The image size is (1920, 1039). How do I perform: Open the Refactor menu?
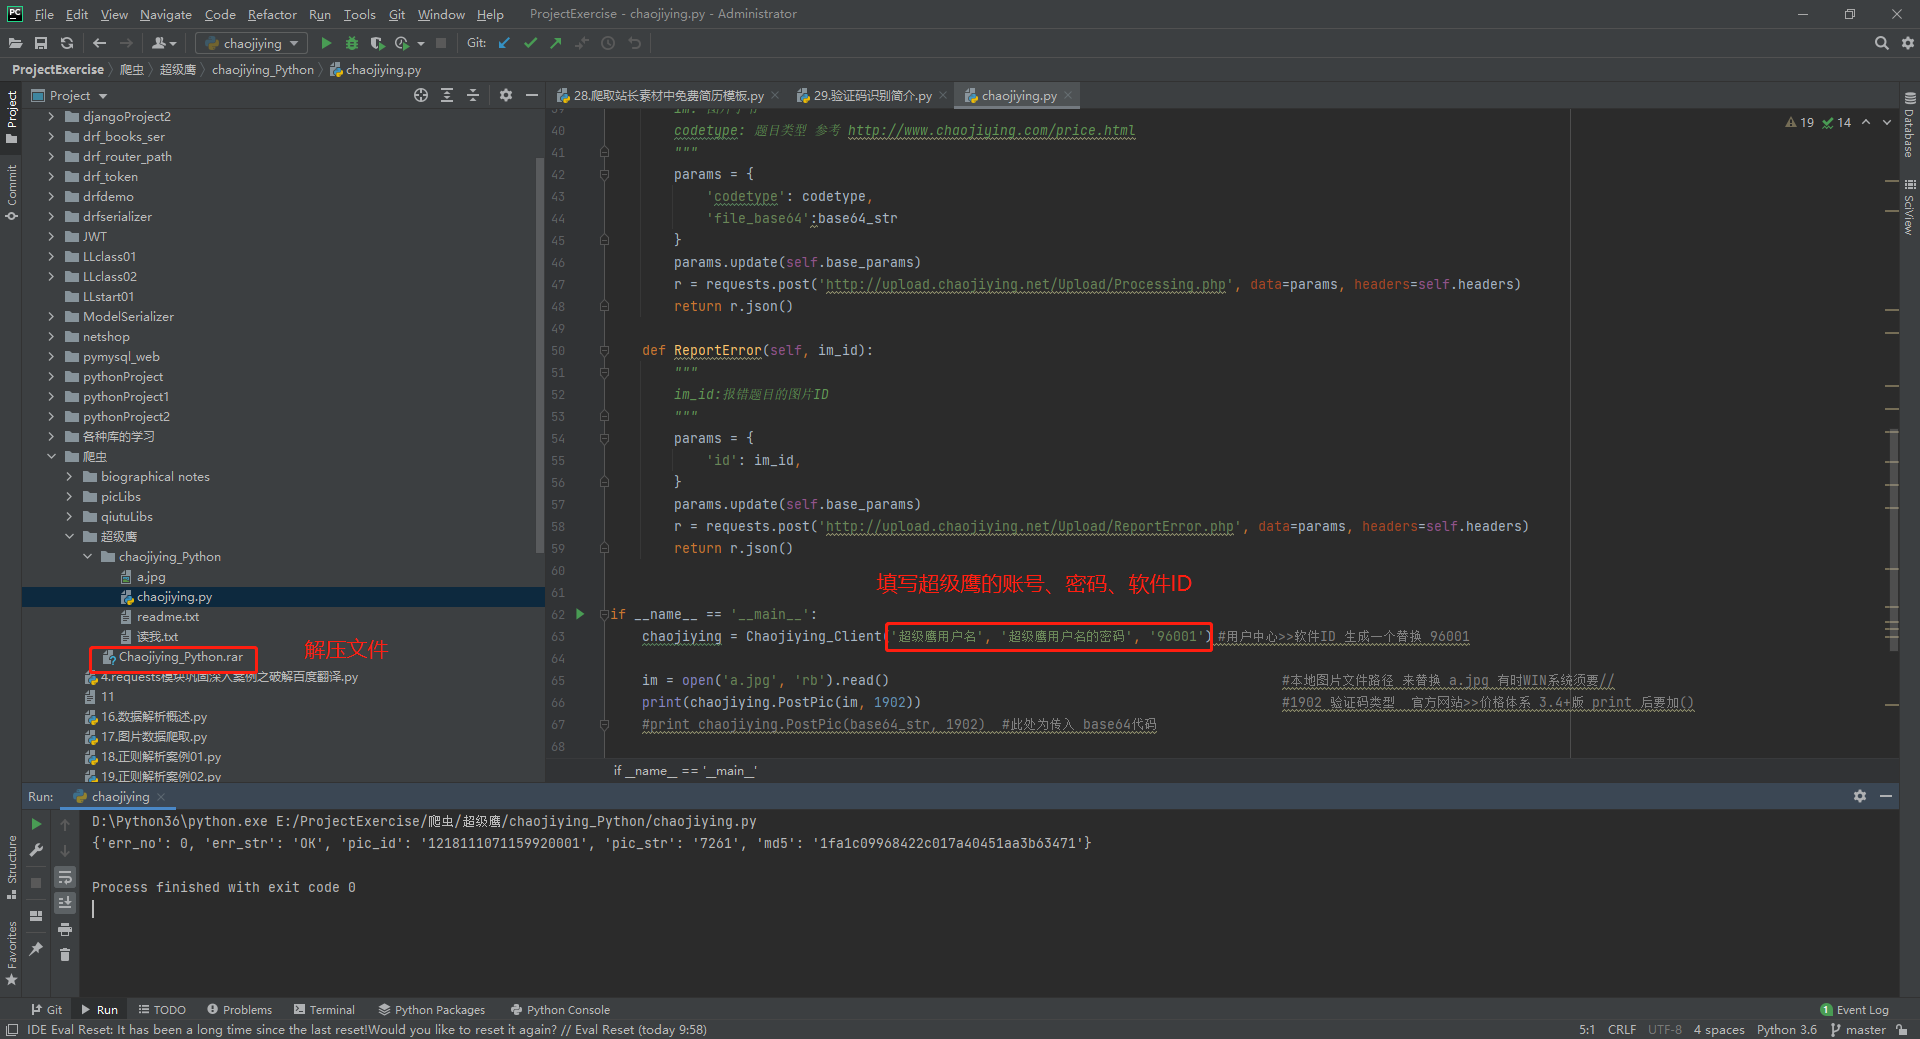pyautogui.click(x=272, y=14)
